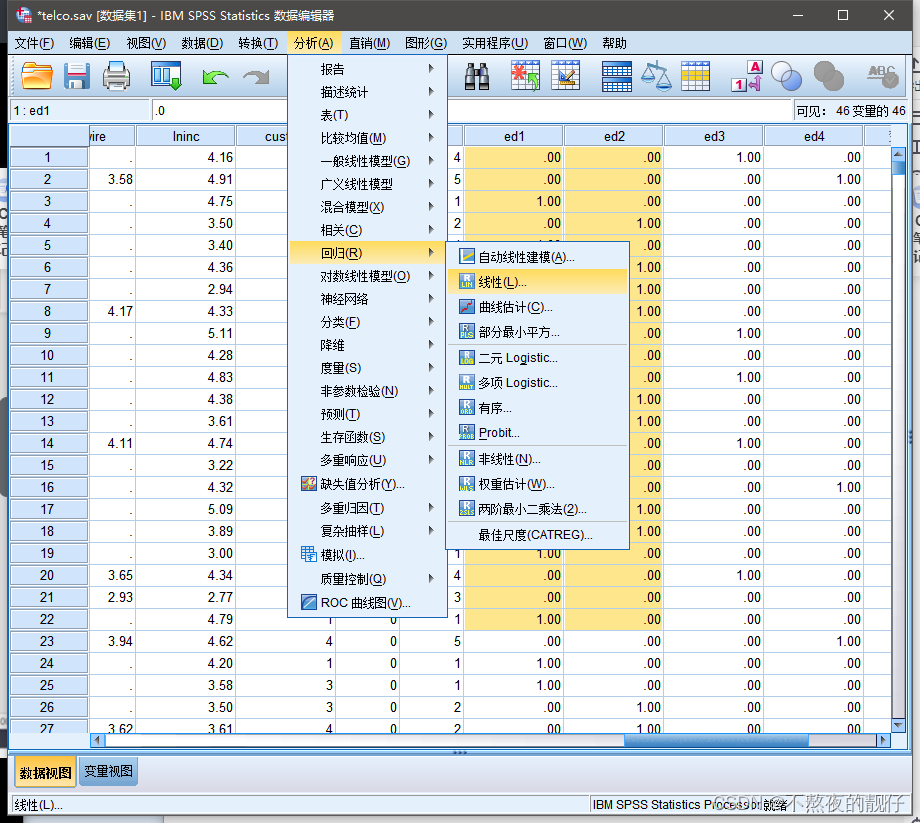Expand 广义线性模型 submenu
The width and height of the screenshot is (920, 823).
pos(367,184)
